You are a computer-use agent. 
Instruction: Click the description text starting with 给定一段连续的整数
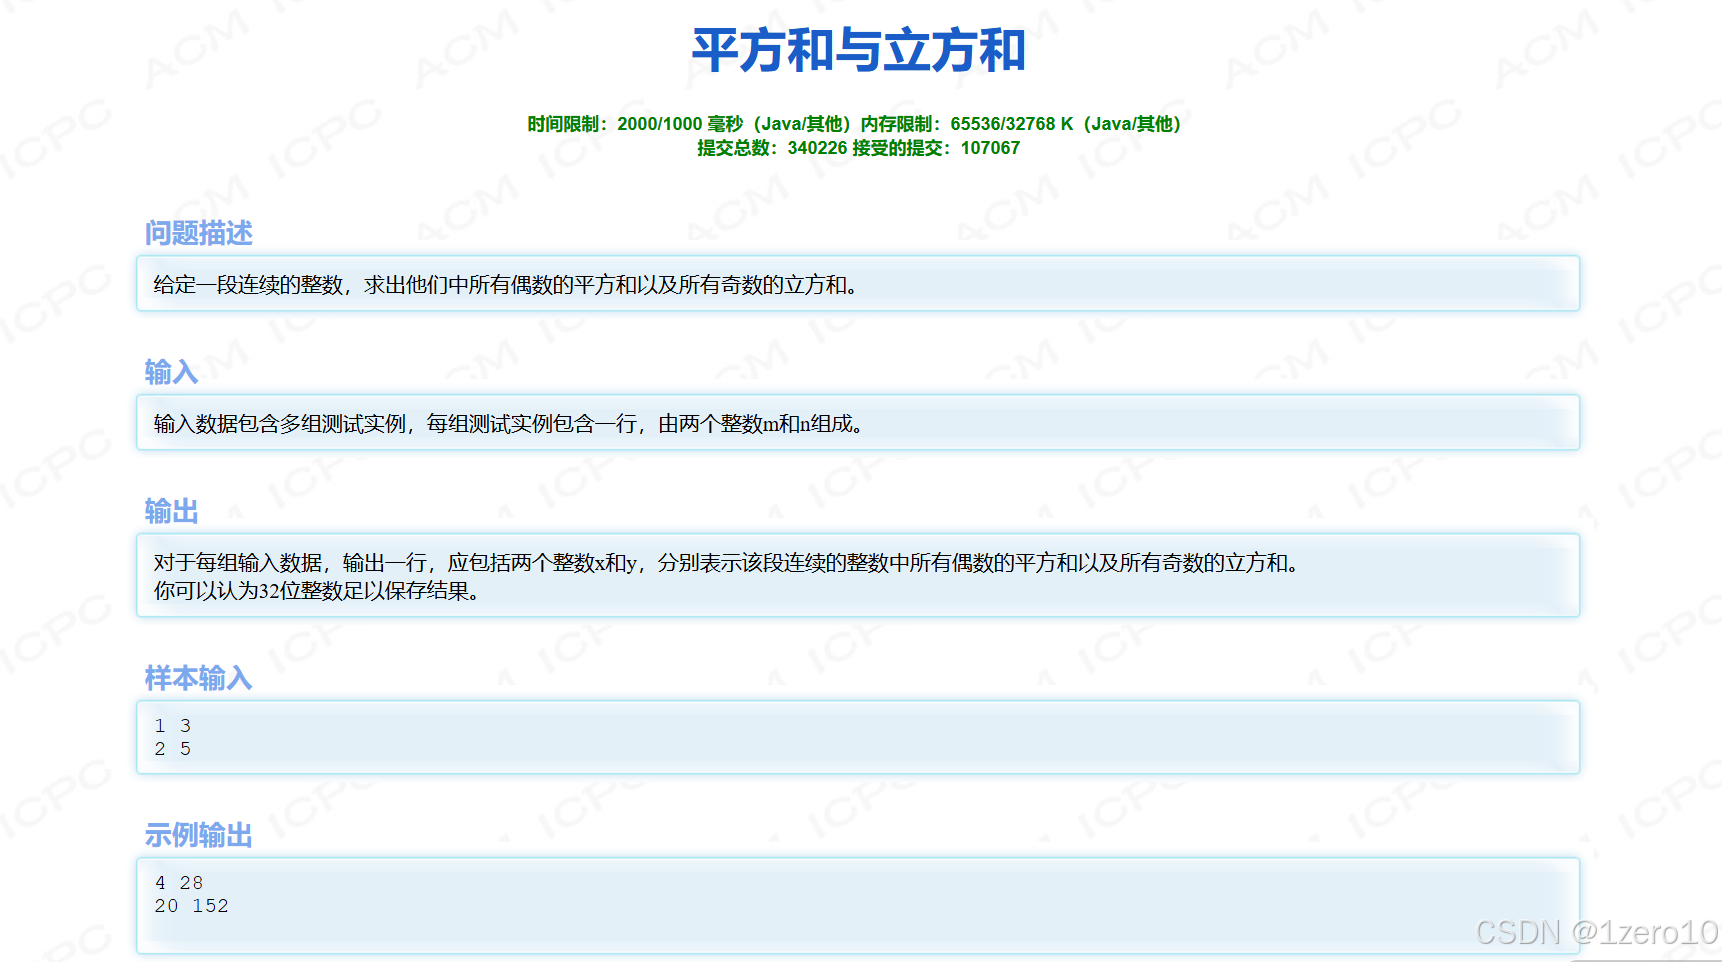(x=505, y=285)
